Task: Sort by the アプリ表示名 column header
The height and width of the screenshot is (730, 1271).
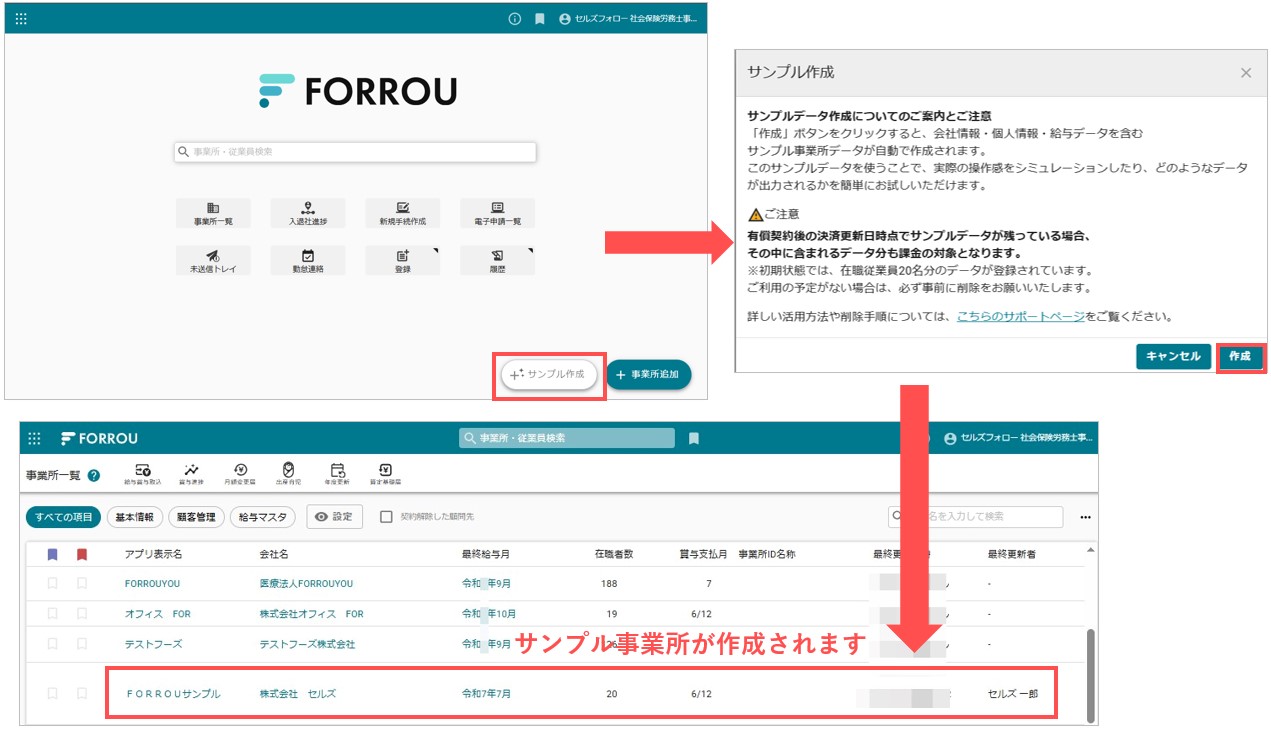Action: pos(153,554)
